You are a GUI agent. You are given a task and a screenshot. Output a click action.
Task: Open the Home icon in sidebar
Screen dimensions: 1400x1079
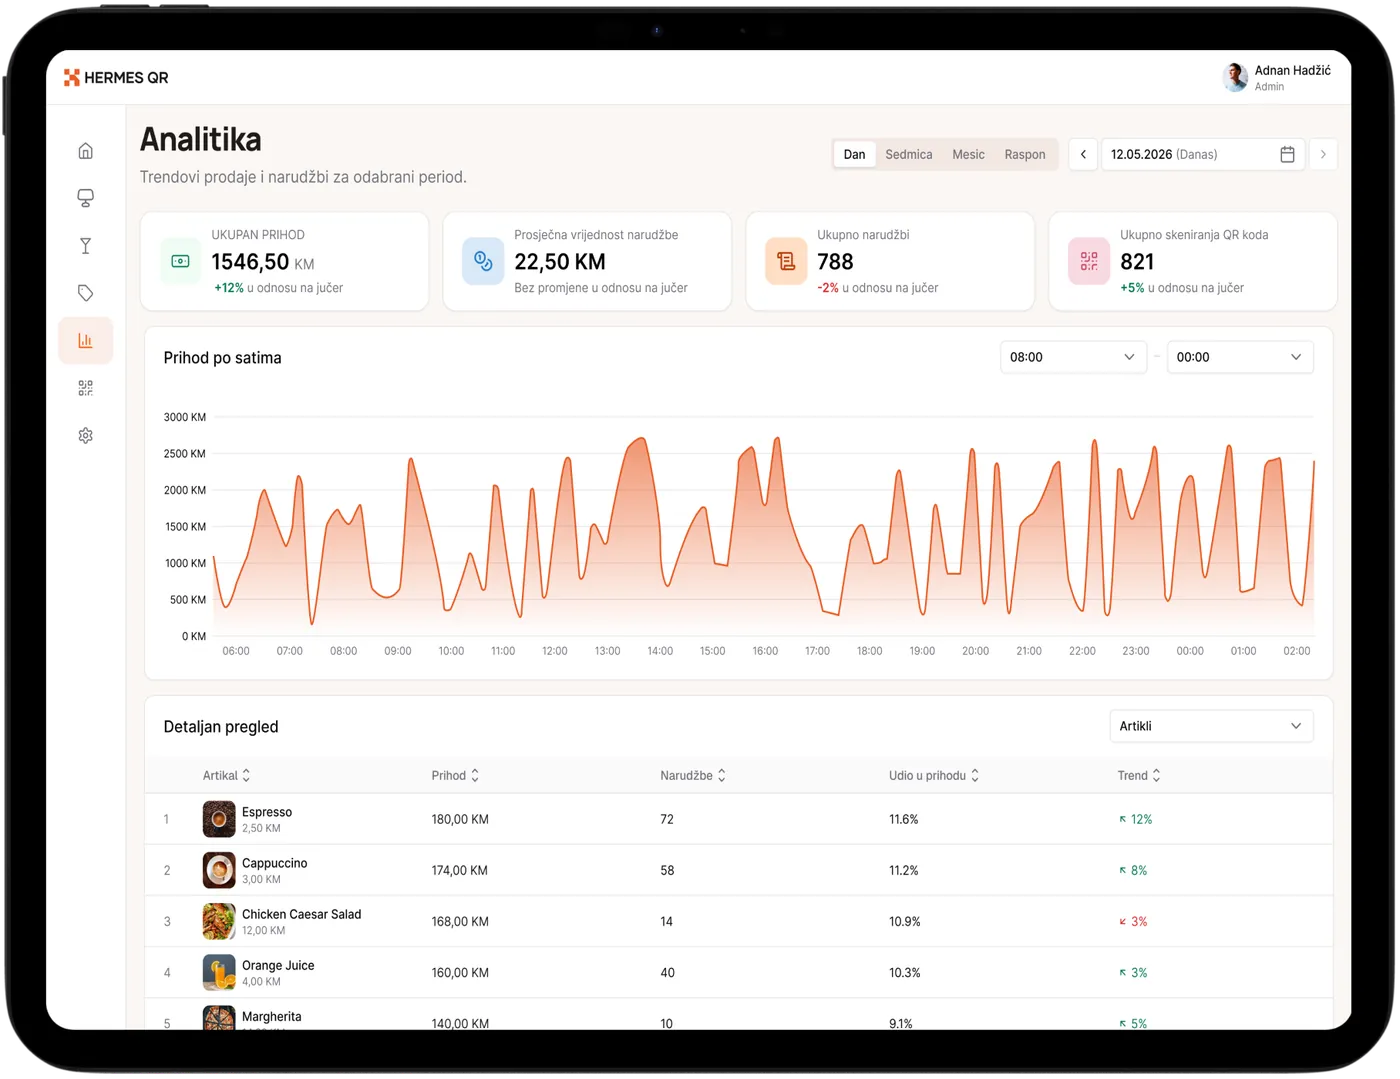click(86, 151)
